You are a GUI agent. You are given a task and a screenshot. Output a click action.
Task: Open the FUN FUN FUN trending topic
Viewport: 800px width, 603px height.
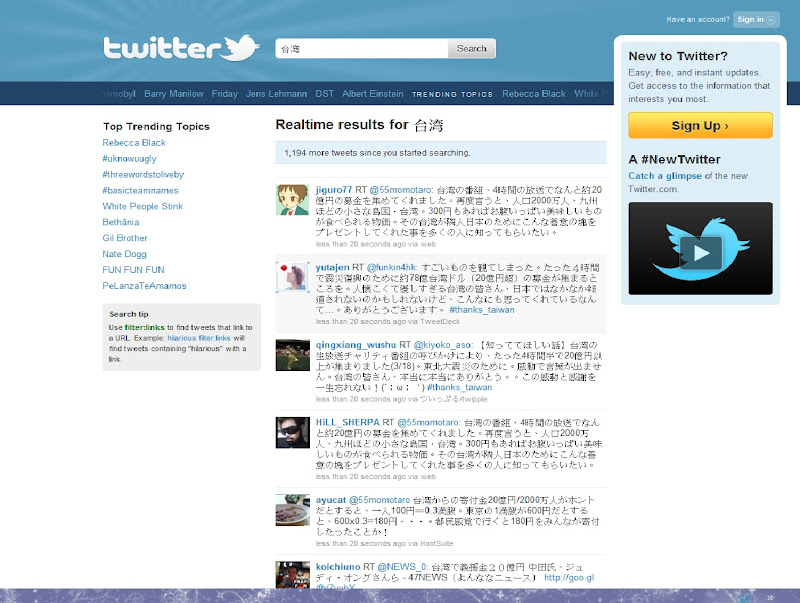pos(133,269)
